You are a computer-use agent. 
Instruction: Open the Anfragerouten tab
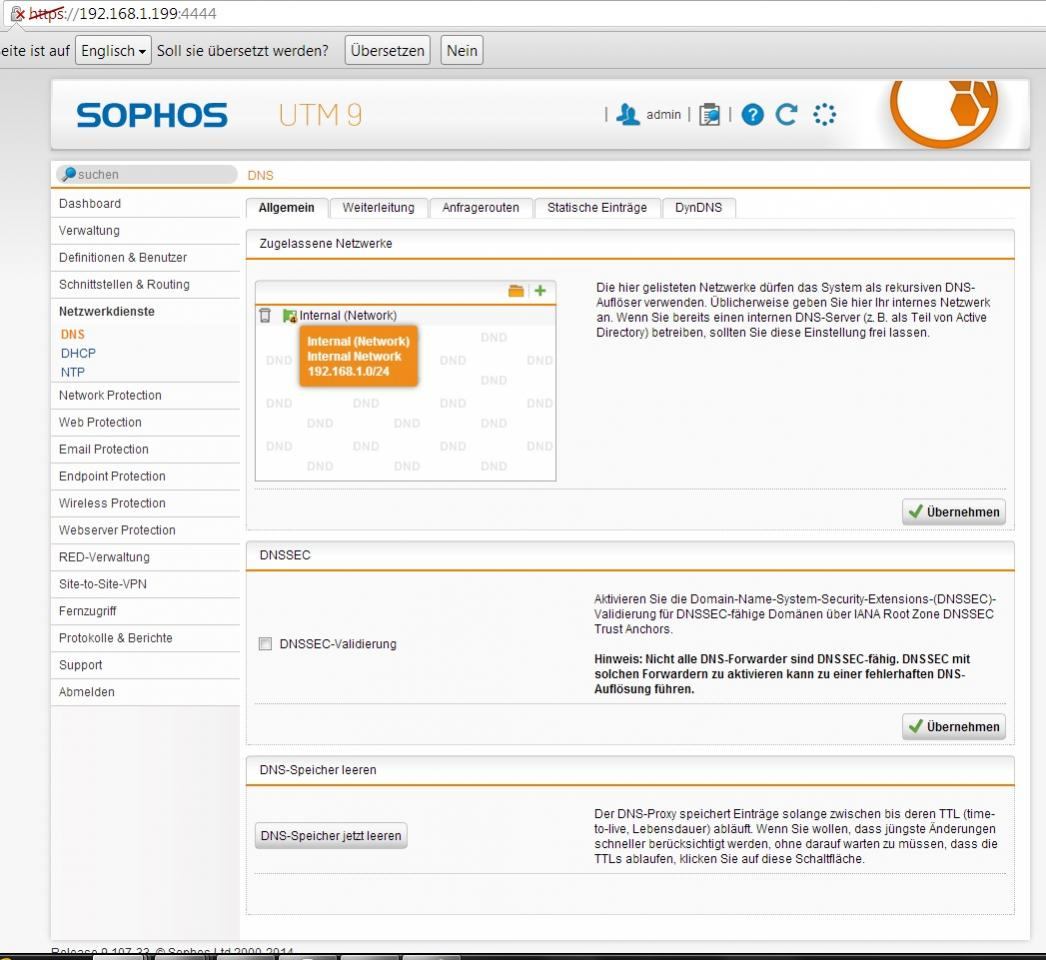click(x=480, y=207)
